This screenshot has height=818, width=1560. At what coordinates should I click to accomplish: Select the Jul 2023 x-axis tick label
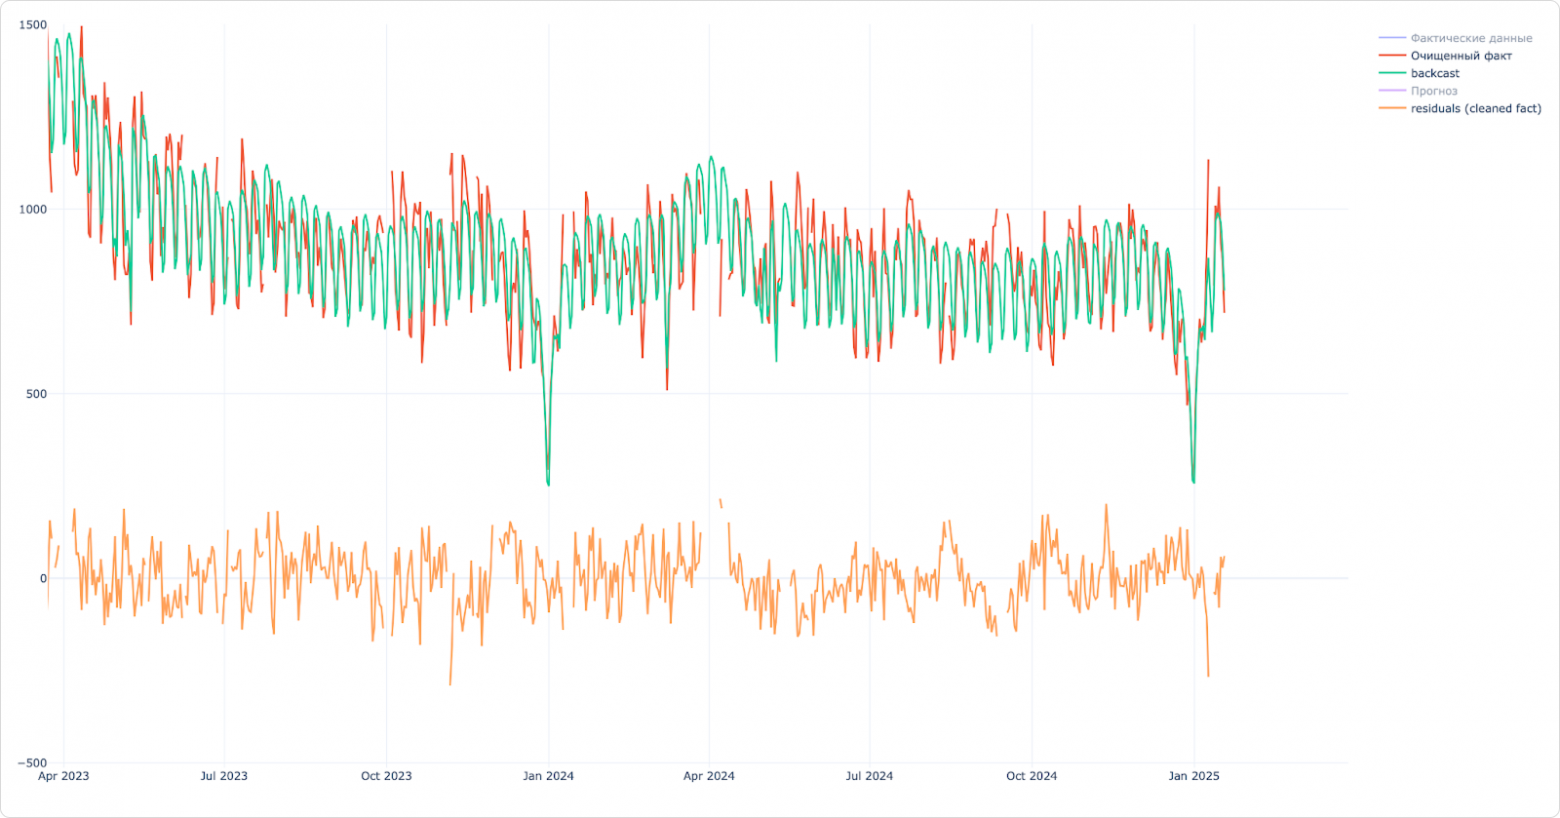(224, 776)
